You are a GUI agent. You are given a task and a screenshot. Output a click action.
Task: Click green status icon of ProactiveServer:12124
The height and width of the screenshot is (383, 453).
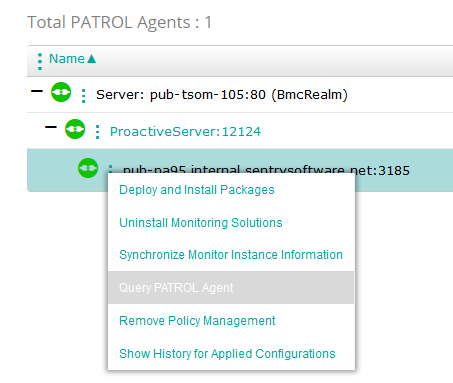tap(75, 129)
